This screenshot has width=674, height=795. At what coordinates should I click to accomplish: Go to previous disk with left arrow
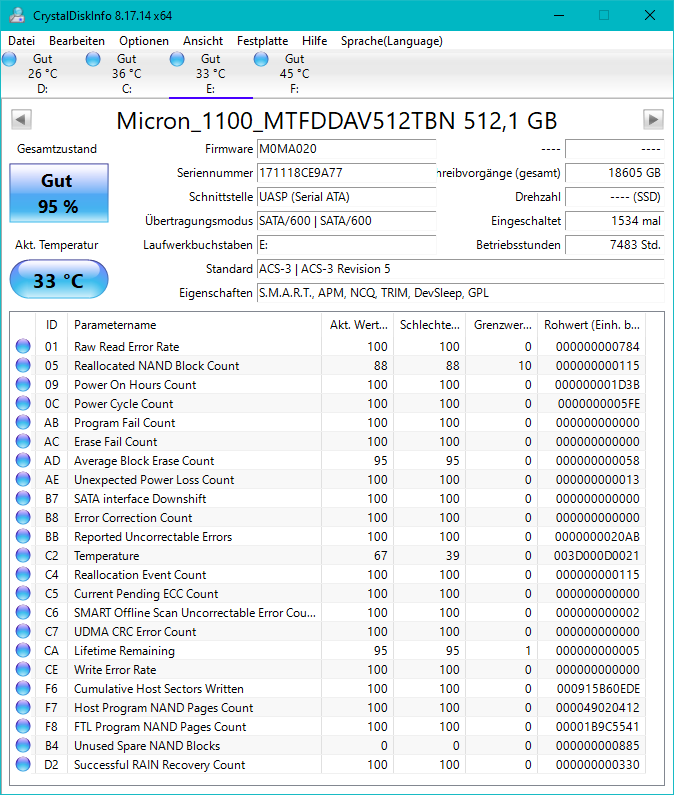(21, 120)
